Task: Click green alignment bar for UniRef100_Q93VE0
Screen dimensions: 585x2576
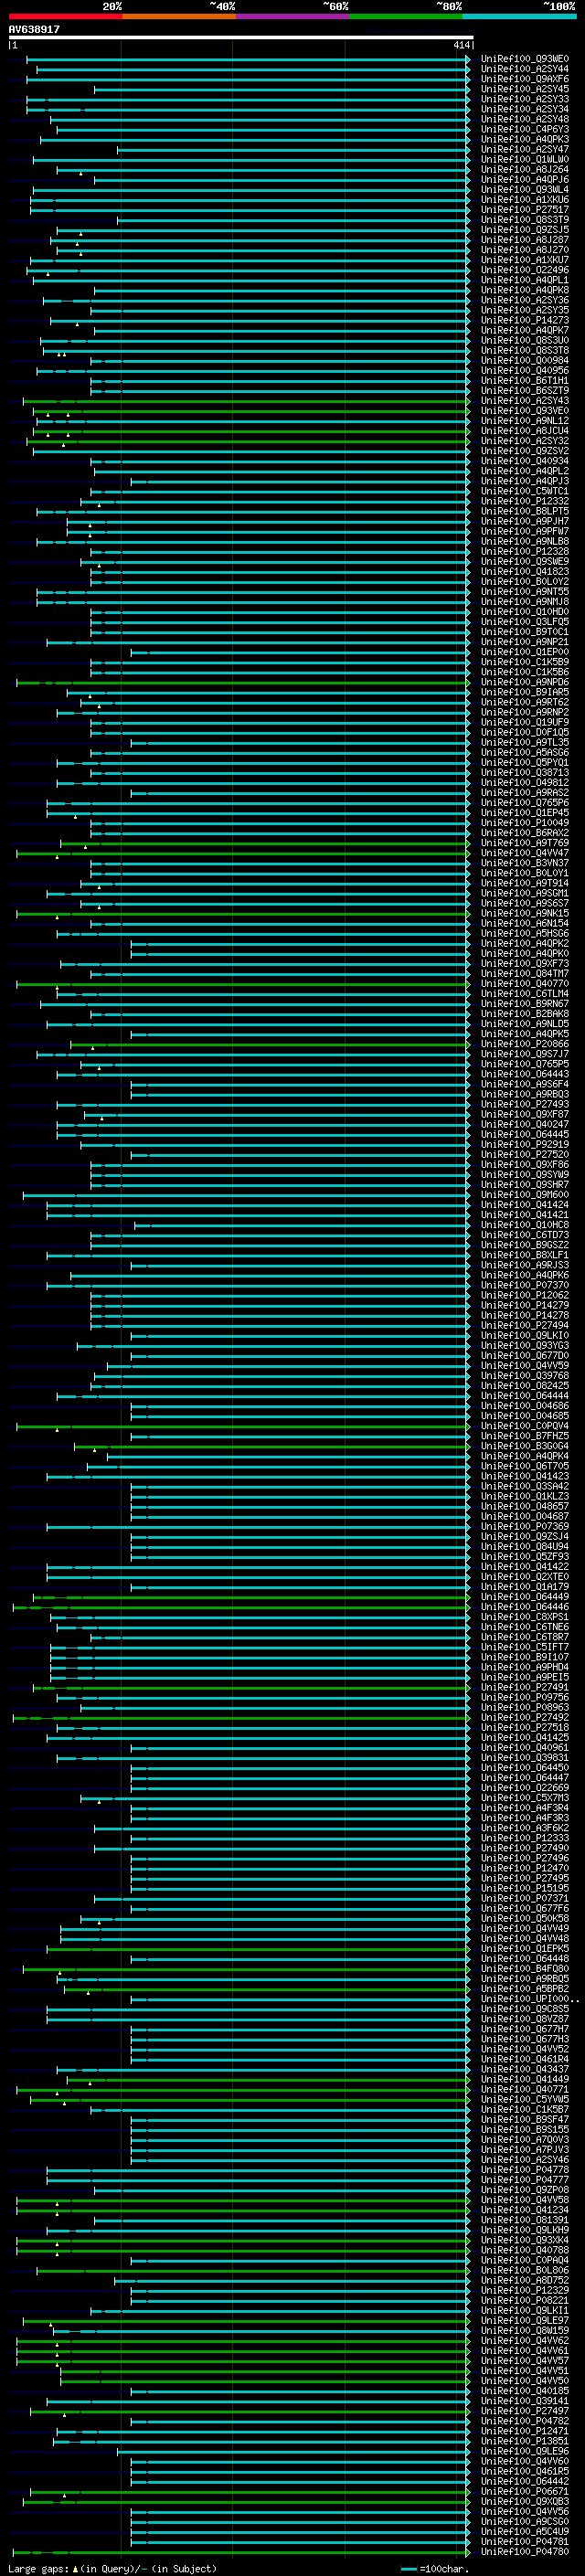Action: coord(251,411)
